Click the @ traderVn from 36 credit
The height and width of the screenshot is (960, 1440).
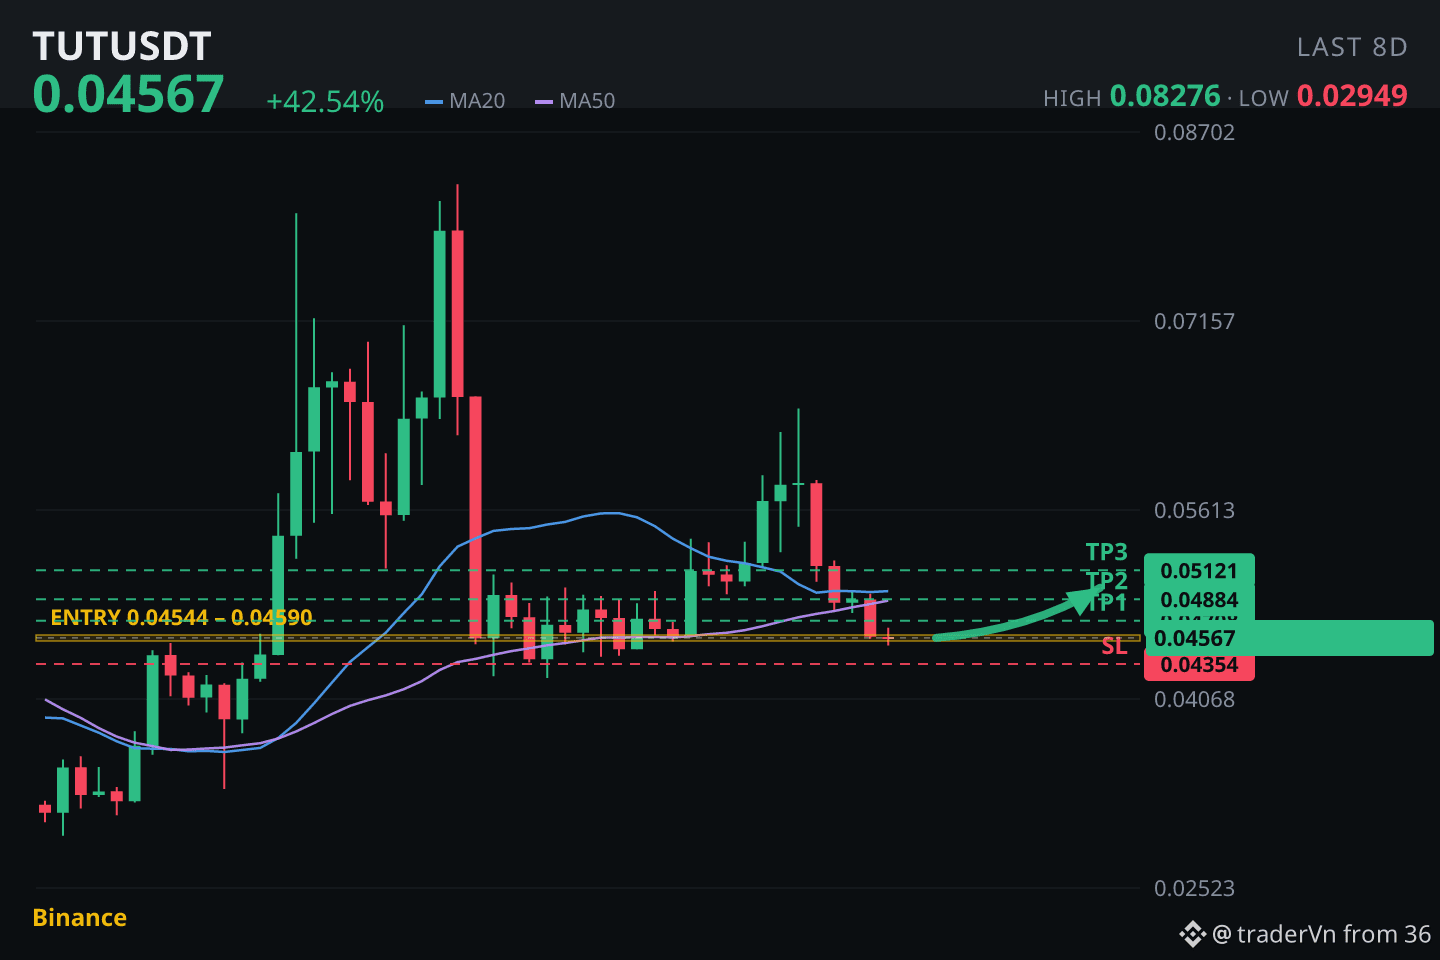1321,934
